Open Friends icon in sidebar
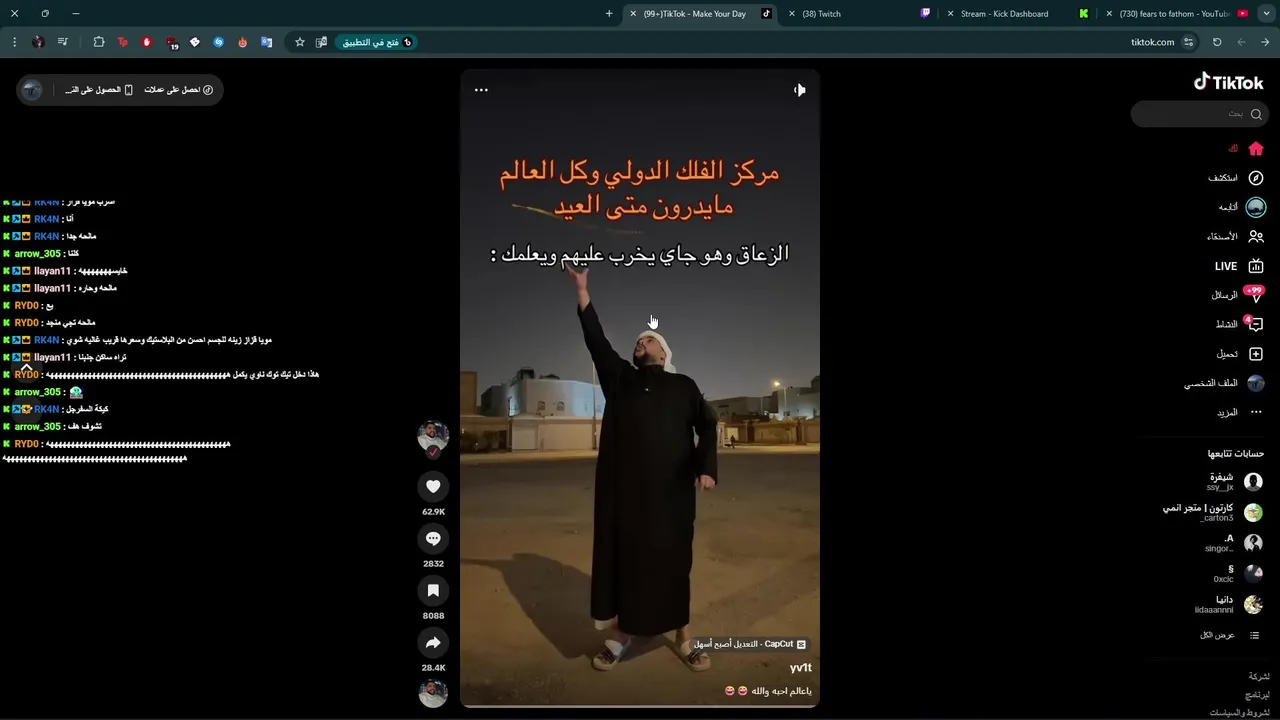The width and height of the screenshot is (1280, 720). pyautogui.click(x=1256, y=237)
